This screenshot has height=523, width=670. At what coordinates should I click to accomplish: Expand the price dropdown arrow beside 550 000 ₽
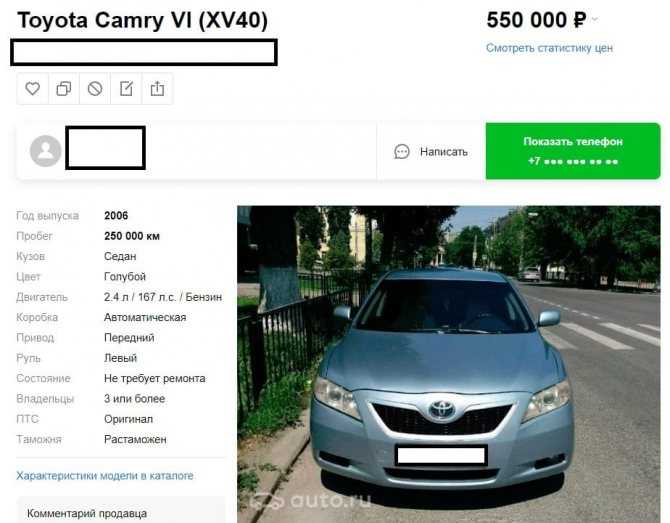pyautogui.click(x=595, y=19)
